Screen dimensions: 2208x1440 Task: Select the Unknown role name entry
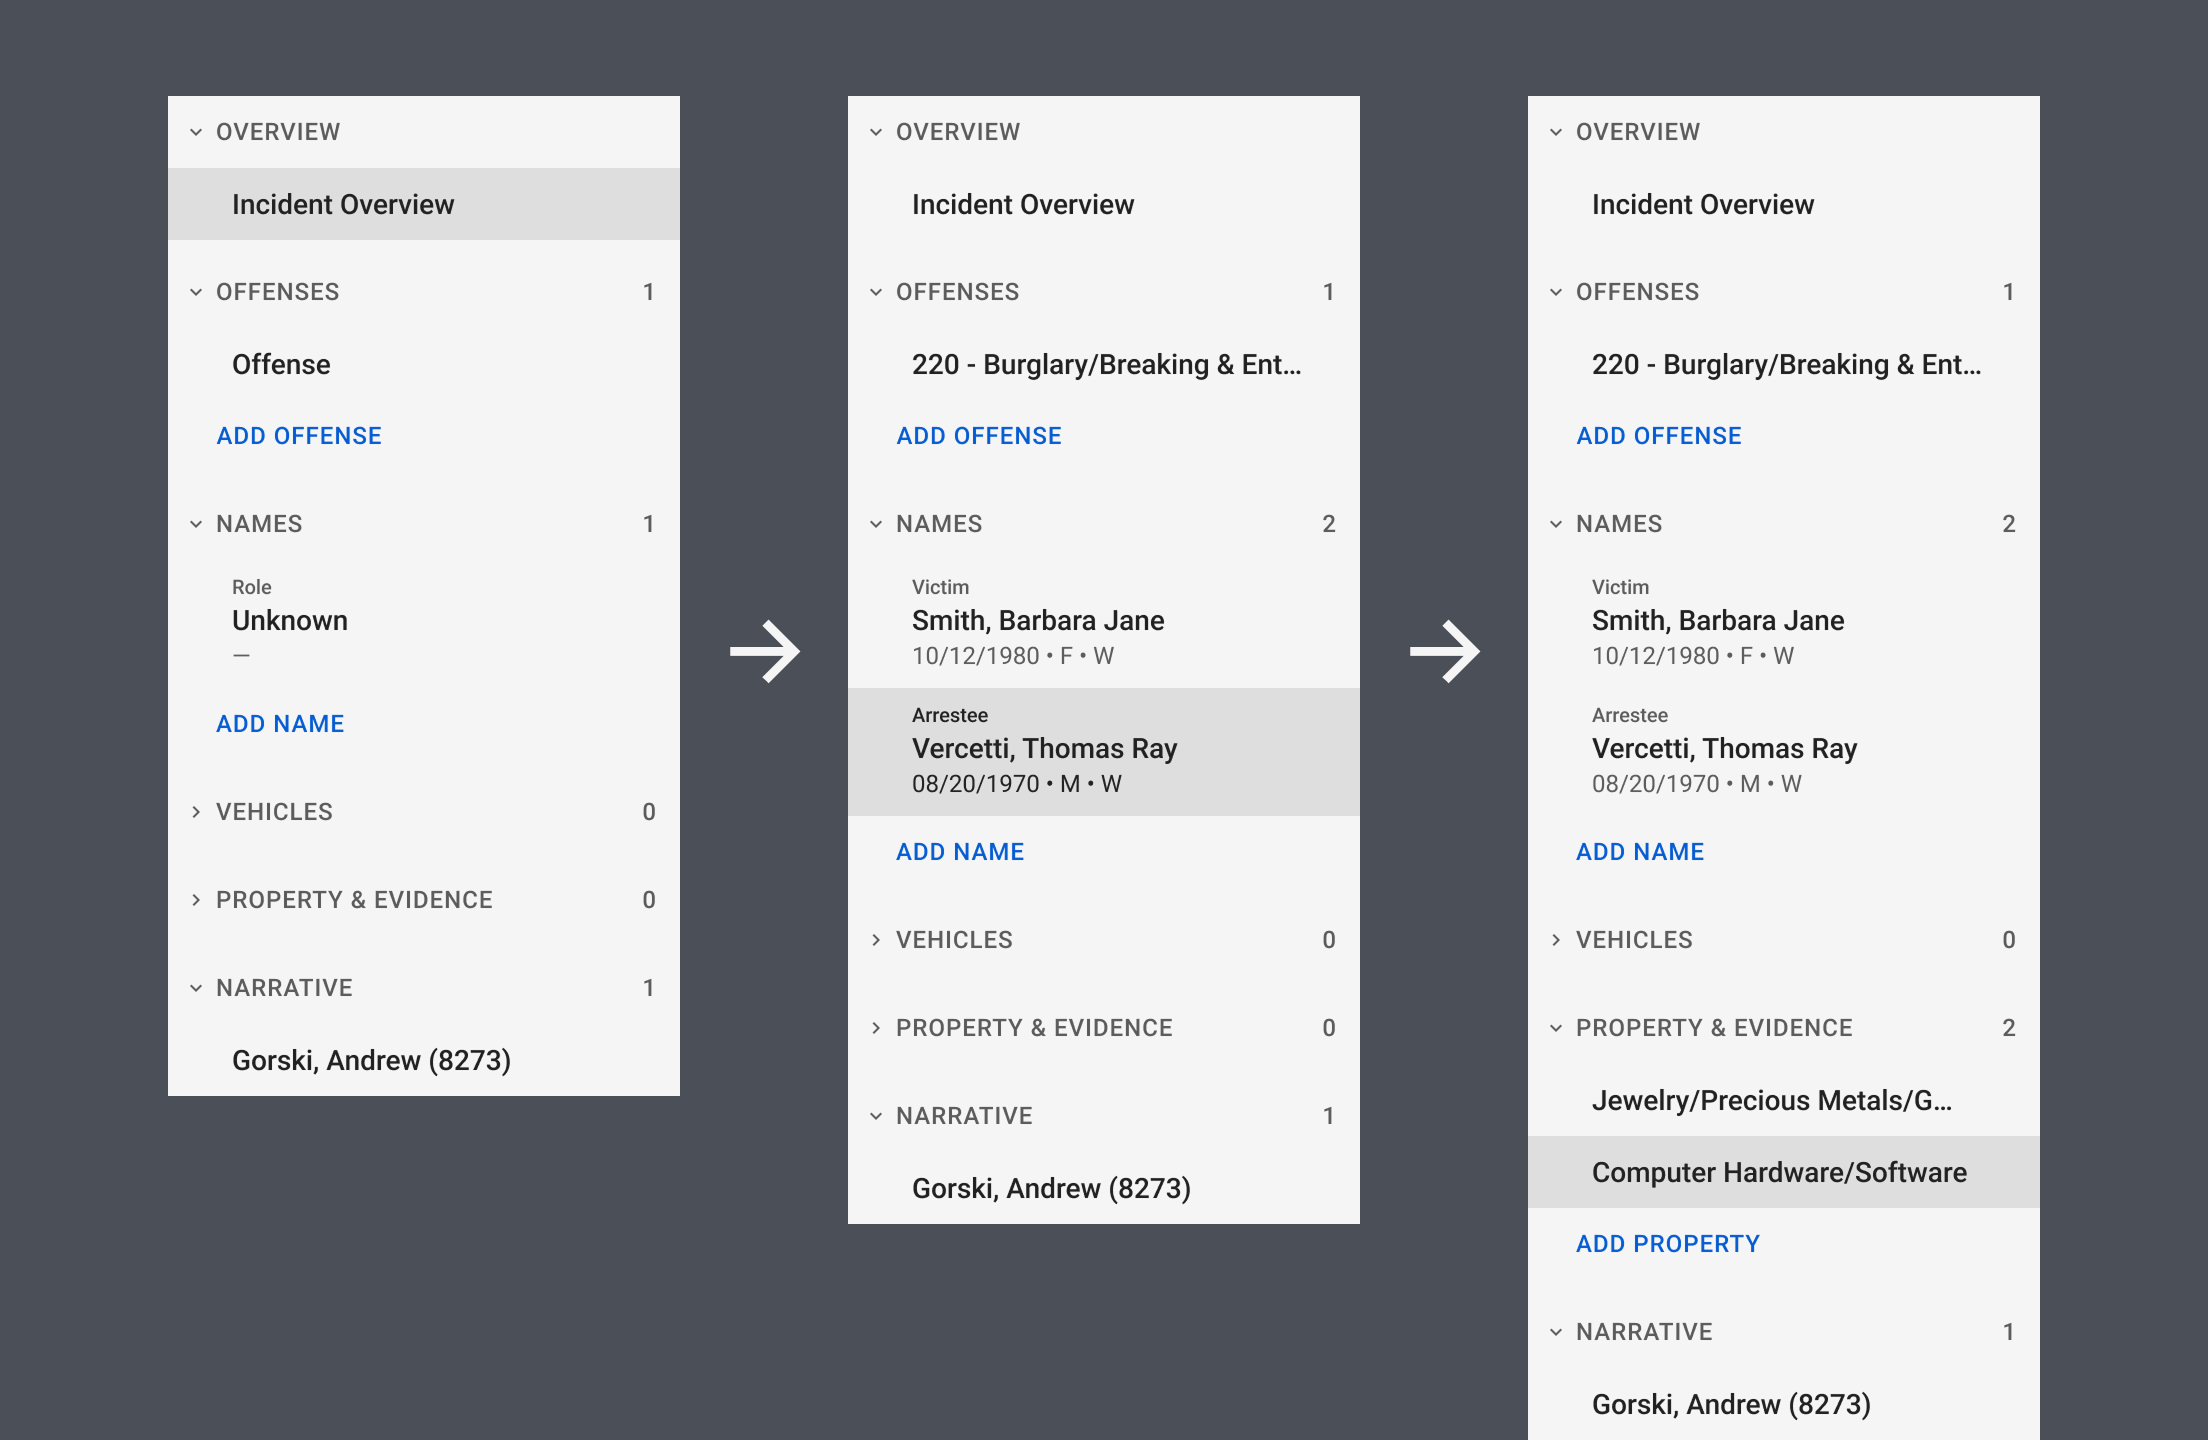[x=424, y=624]
